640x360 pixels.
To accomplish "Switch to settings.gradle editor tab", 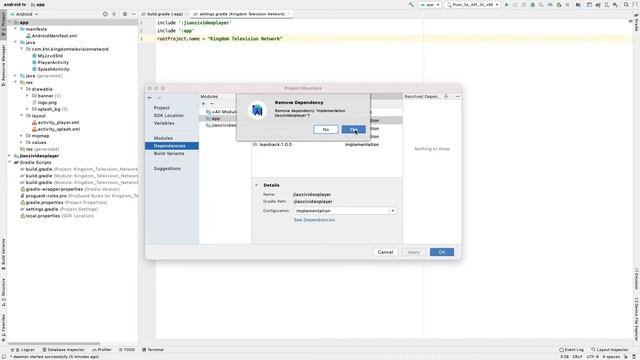I will (x=242, y=14).
